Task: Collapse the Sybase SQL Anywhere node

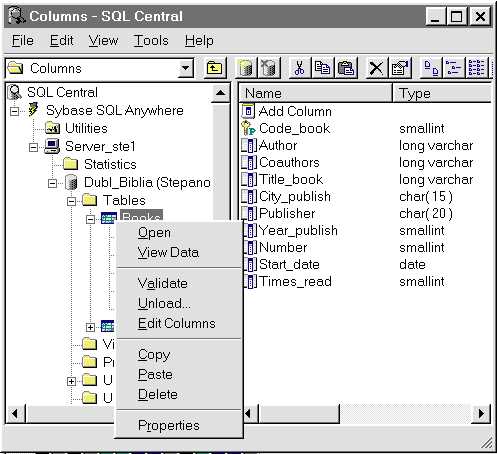Action: pyautogui.click(x=14, y=111)
